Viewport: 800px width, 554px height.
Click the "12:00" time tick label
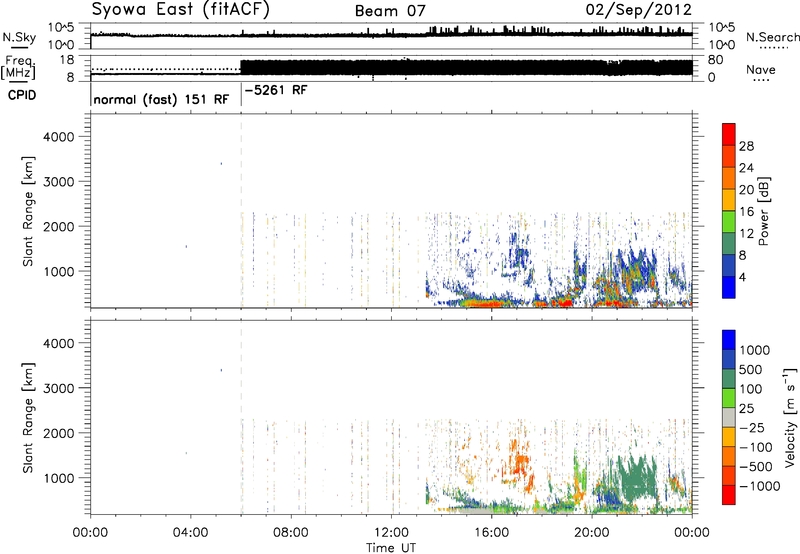(391, 533)
